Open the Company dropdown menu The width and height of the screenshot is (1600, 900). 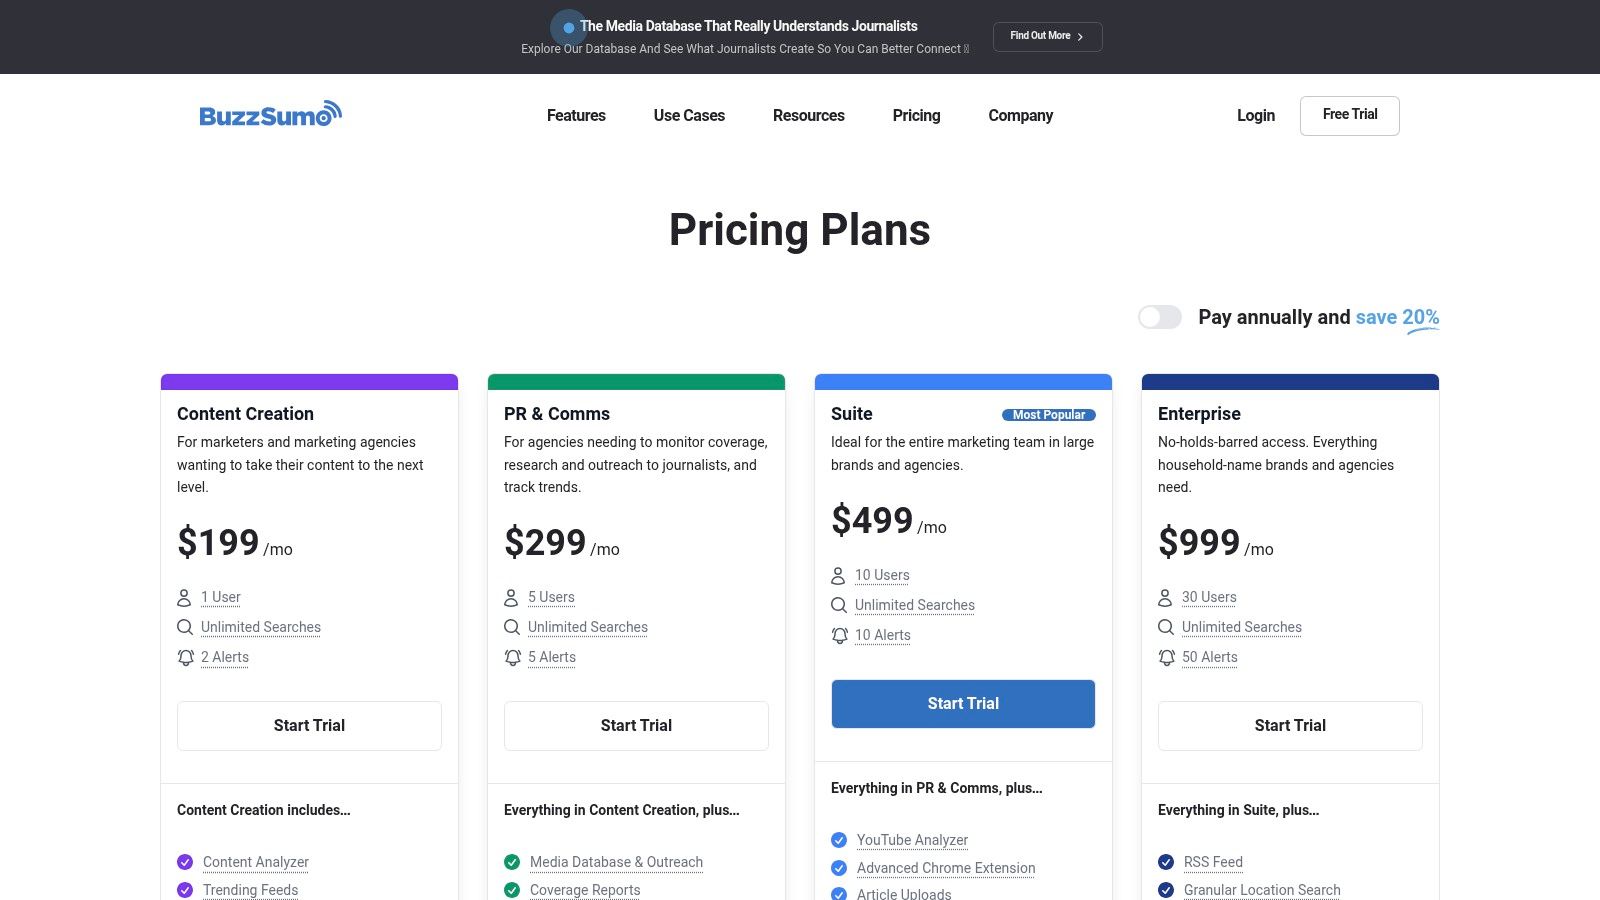click(x=1020, y=115)
